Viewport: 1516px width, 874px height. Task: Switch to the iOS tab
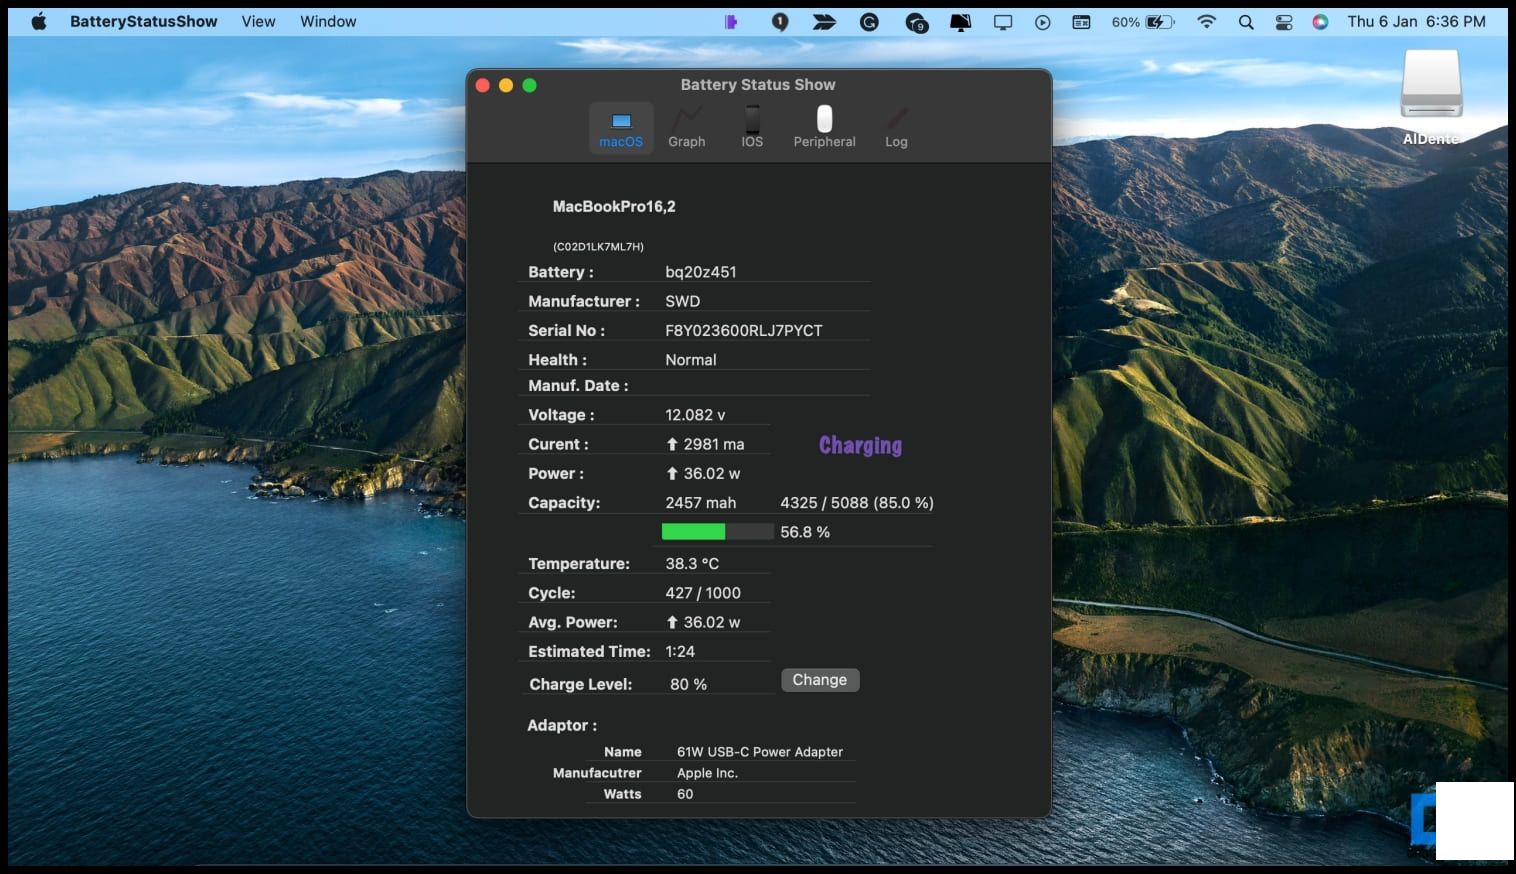pos(752,128)
